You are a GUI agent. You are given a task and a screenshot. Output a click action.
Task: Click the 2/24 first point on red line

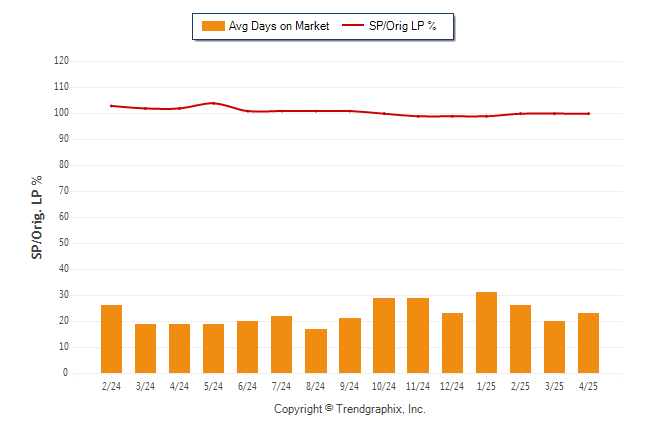pos(111,106)
